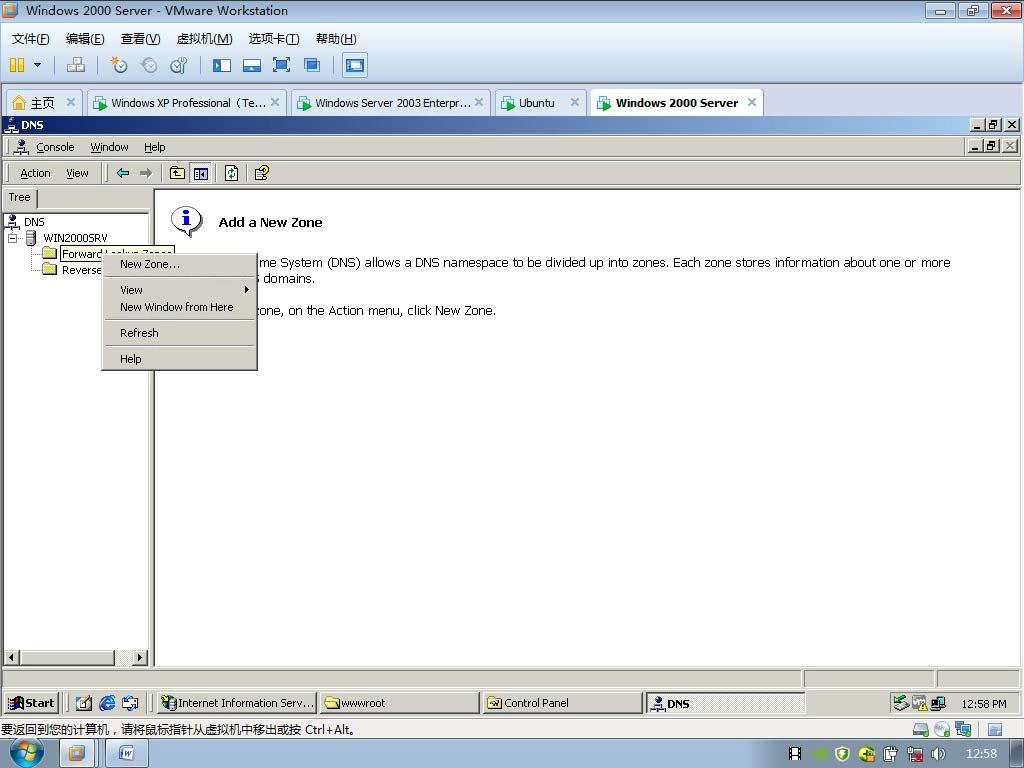
Task: Select the DNS root node in tree
Action: pos(34,222)
